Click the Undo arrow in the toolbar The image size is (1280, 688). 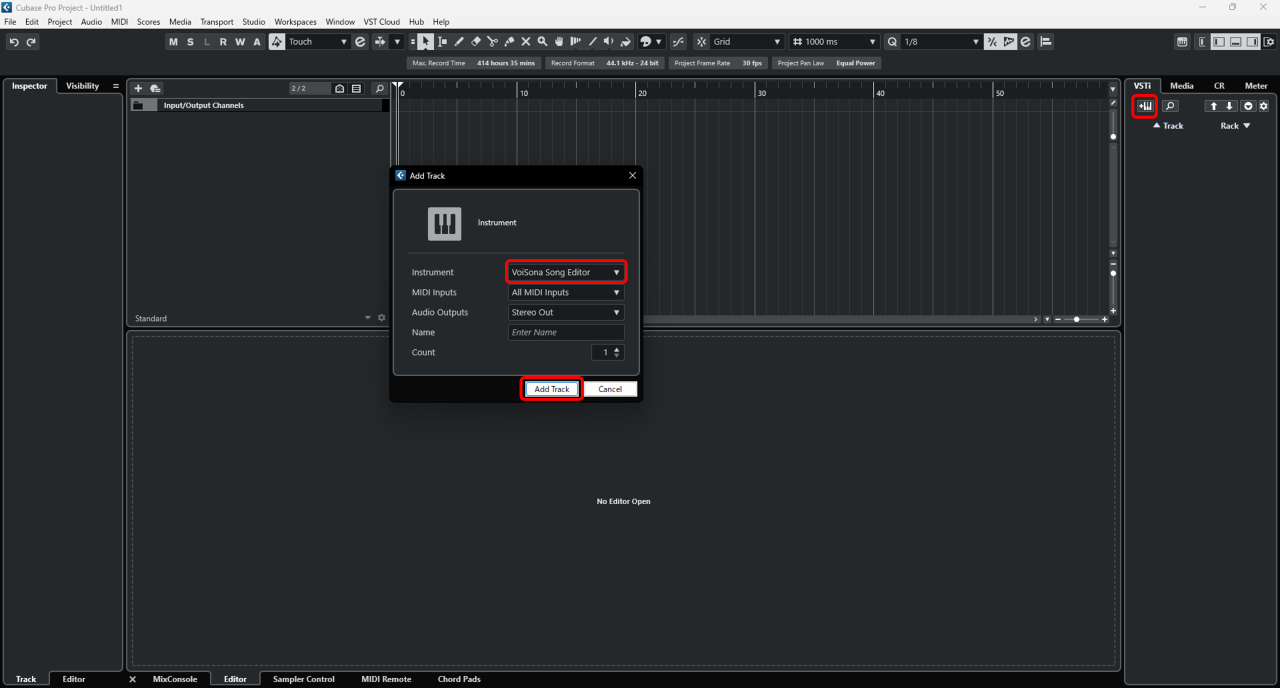click(x=14, y=42)
